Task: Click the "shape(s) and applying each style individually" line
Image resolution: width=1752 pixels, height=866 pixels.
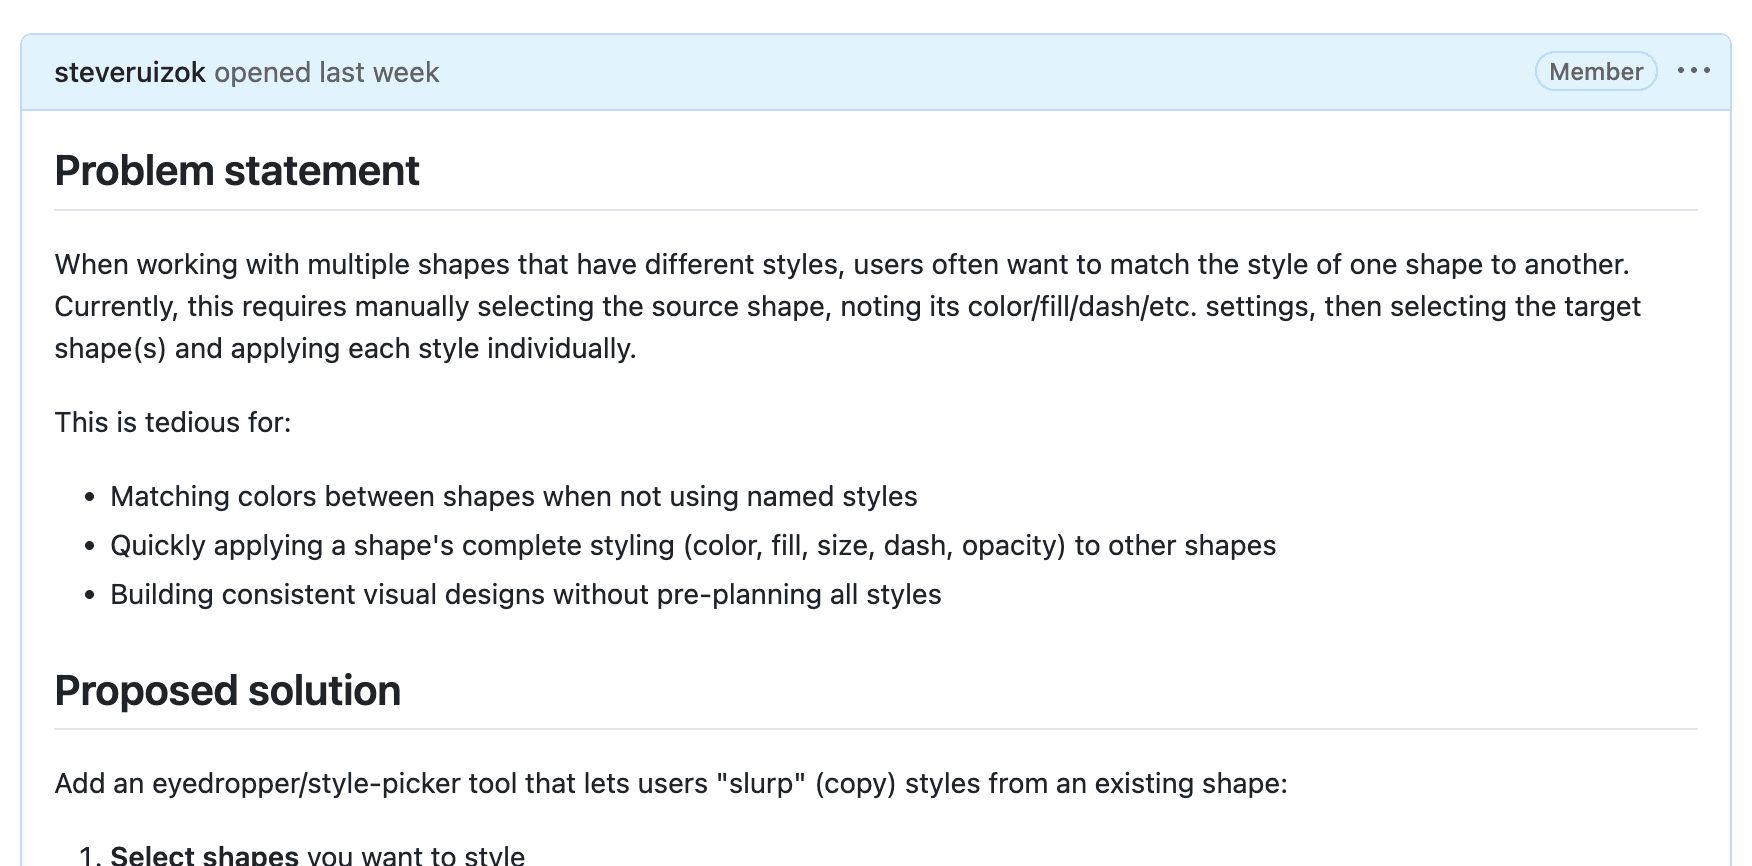Action: [345, 349]
